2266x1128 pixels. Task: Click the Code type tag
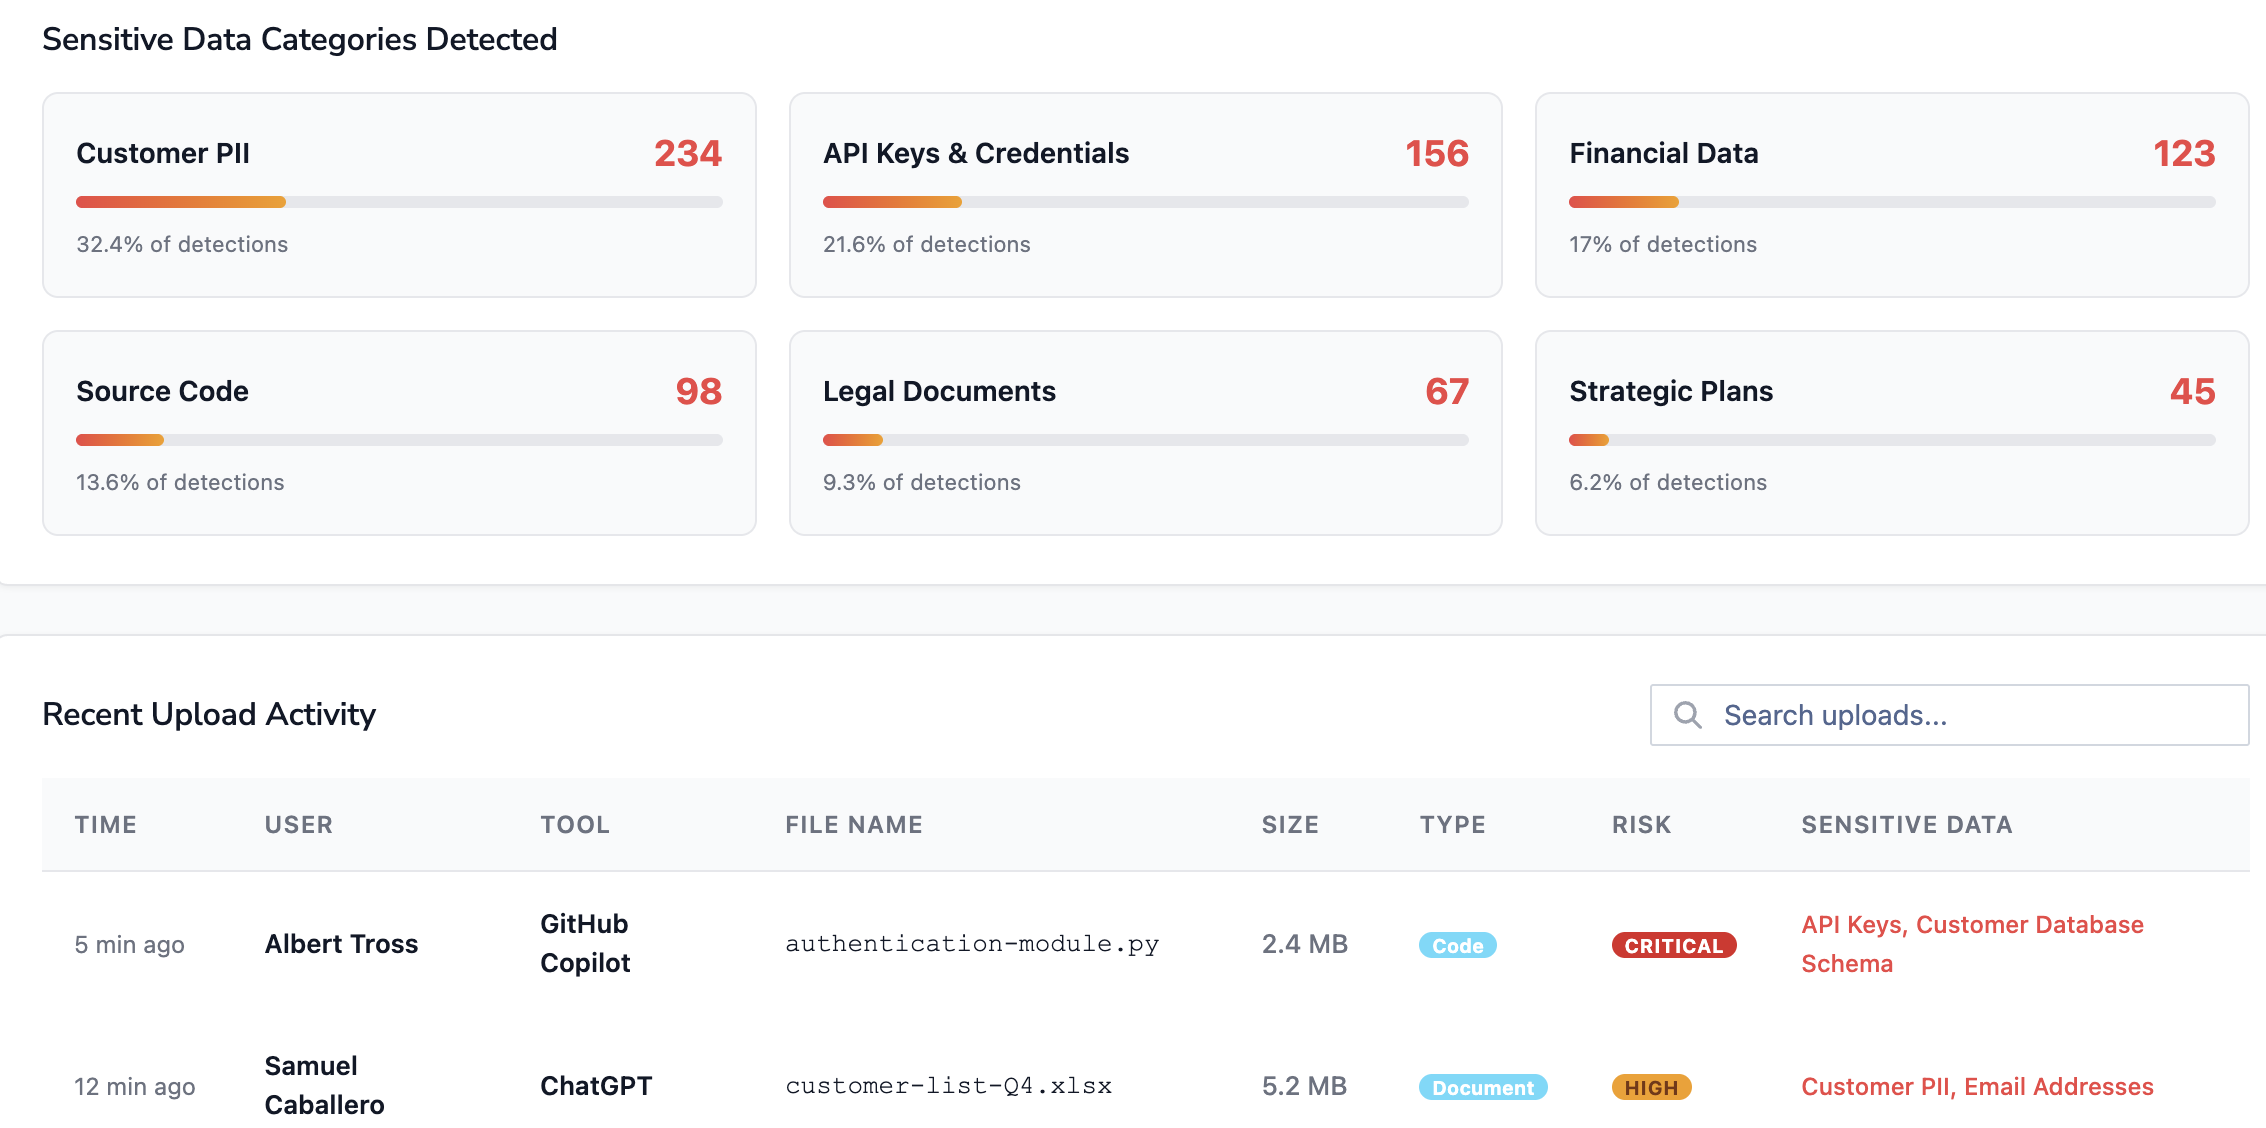click(1457, 946)
